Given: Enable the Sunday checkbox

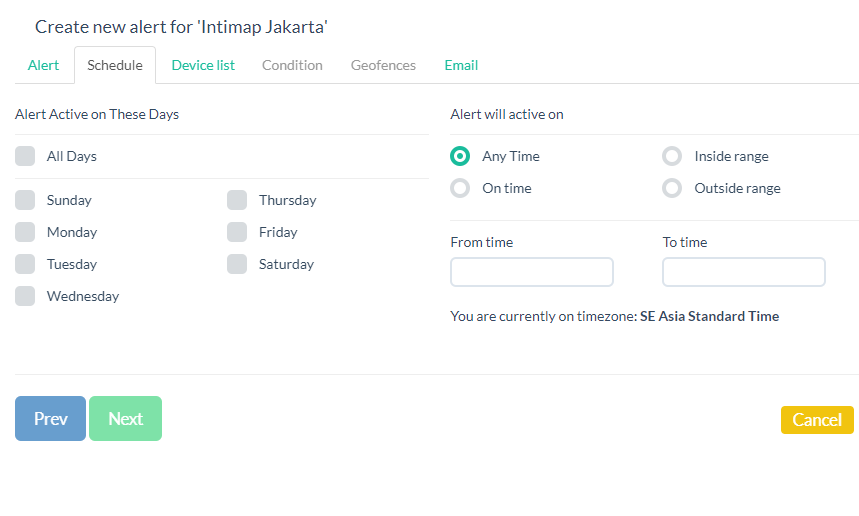Looking at the screenshot, I should click(25, 200).
